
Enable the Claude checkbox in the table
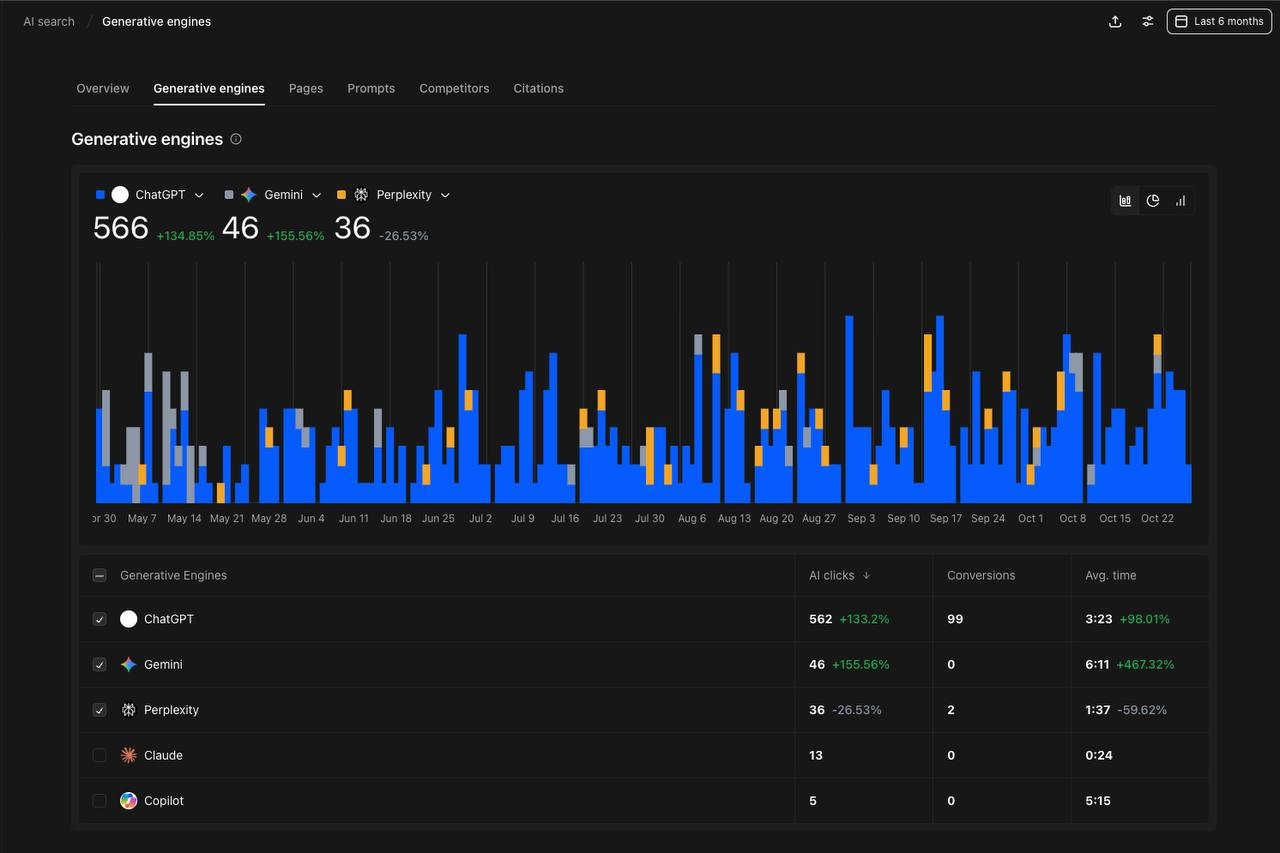(99, 755)
